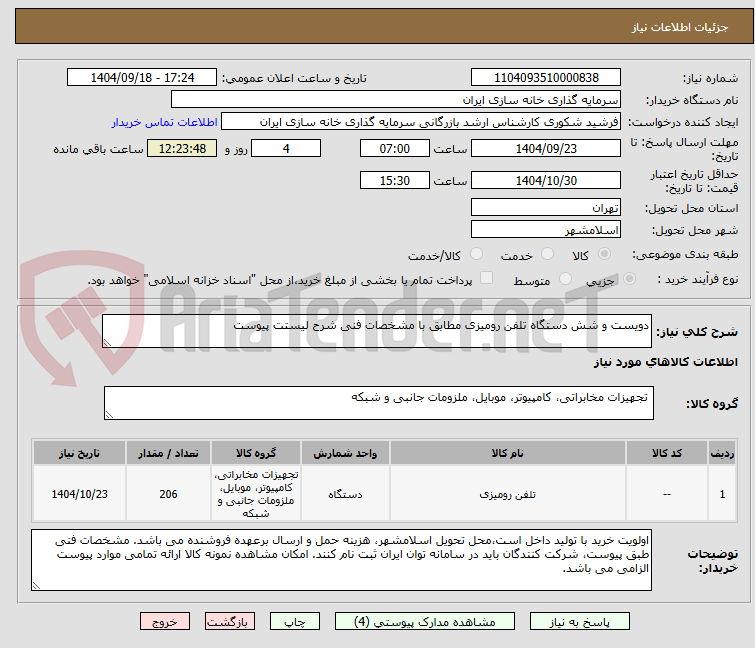Click the شماره نیاز number field
This screenshot has height=648, width=755.
[545, 78]
